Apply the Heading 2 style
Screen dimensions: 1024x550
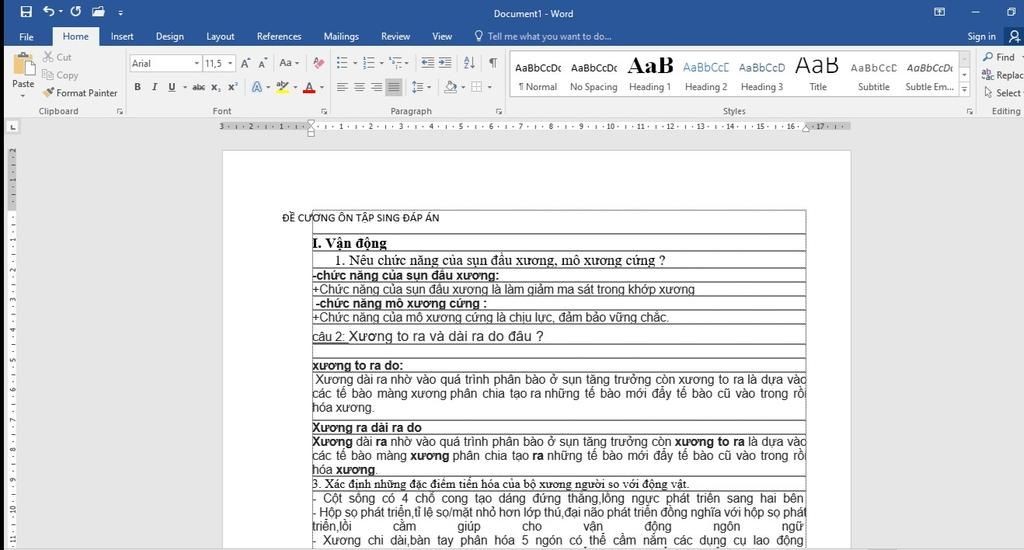click(706, 74)
